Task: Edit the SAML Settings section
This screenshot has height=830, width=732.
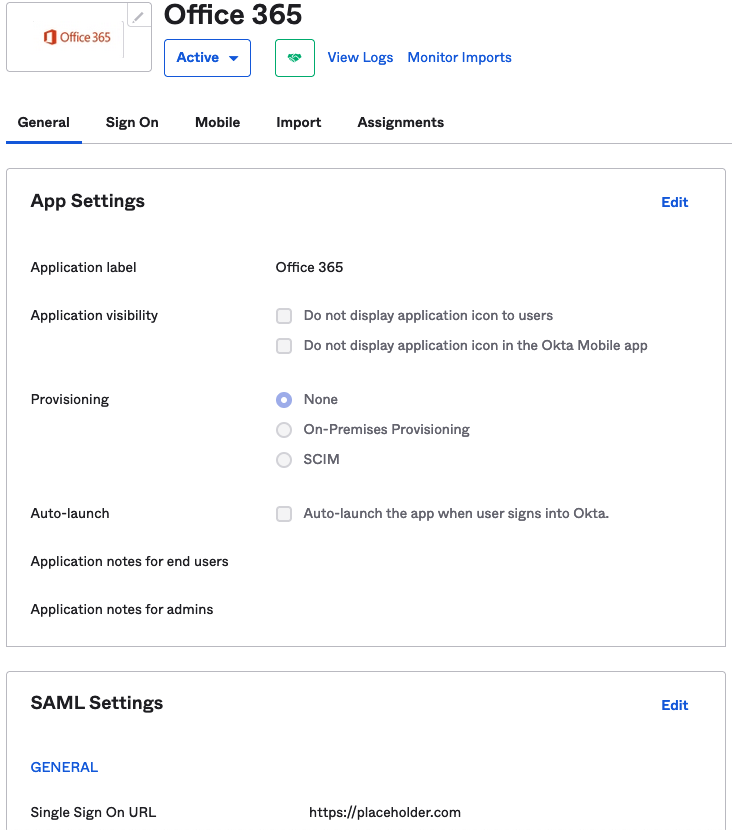Action: point(674,705)
